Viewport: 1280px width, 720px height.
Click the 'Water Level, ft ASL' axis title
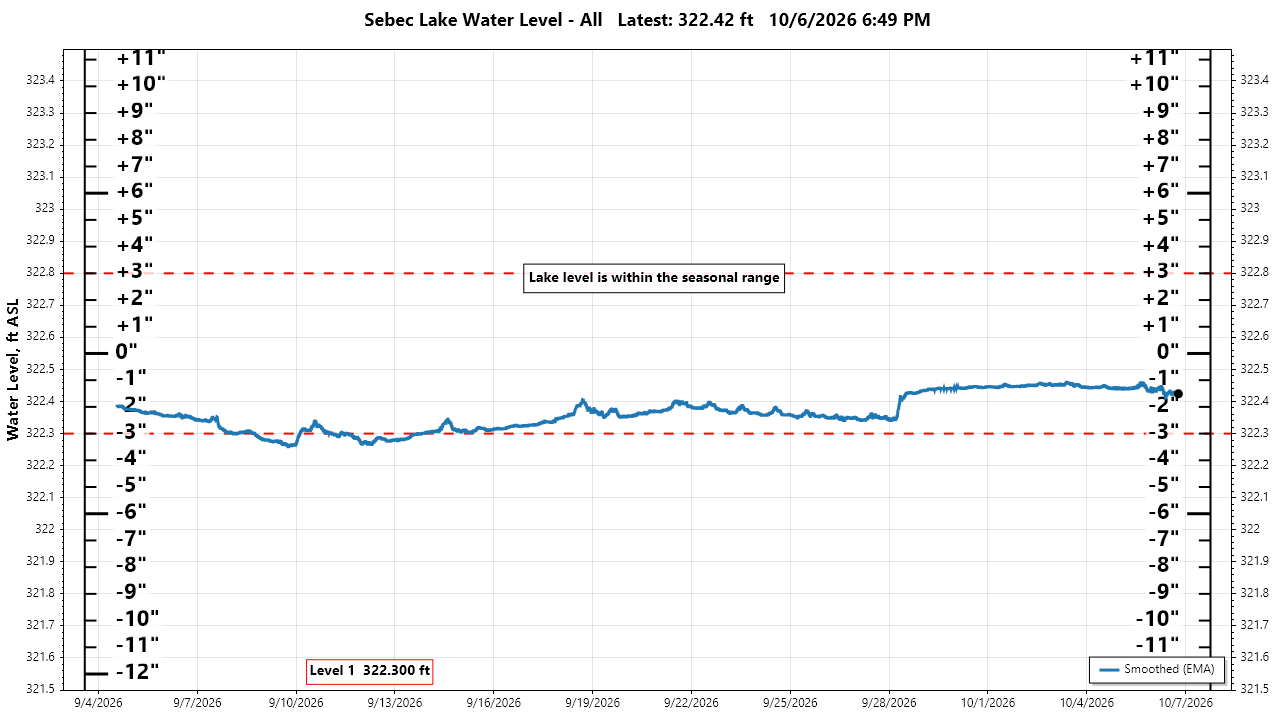click(13, 369)
